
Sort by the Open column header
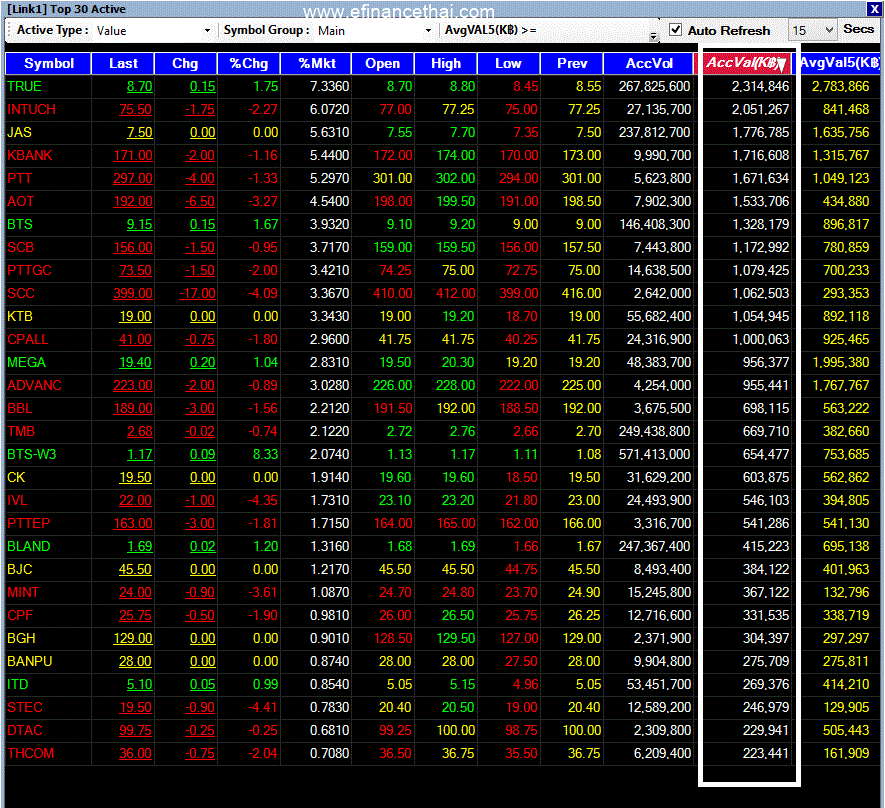383,63
